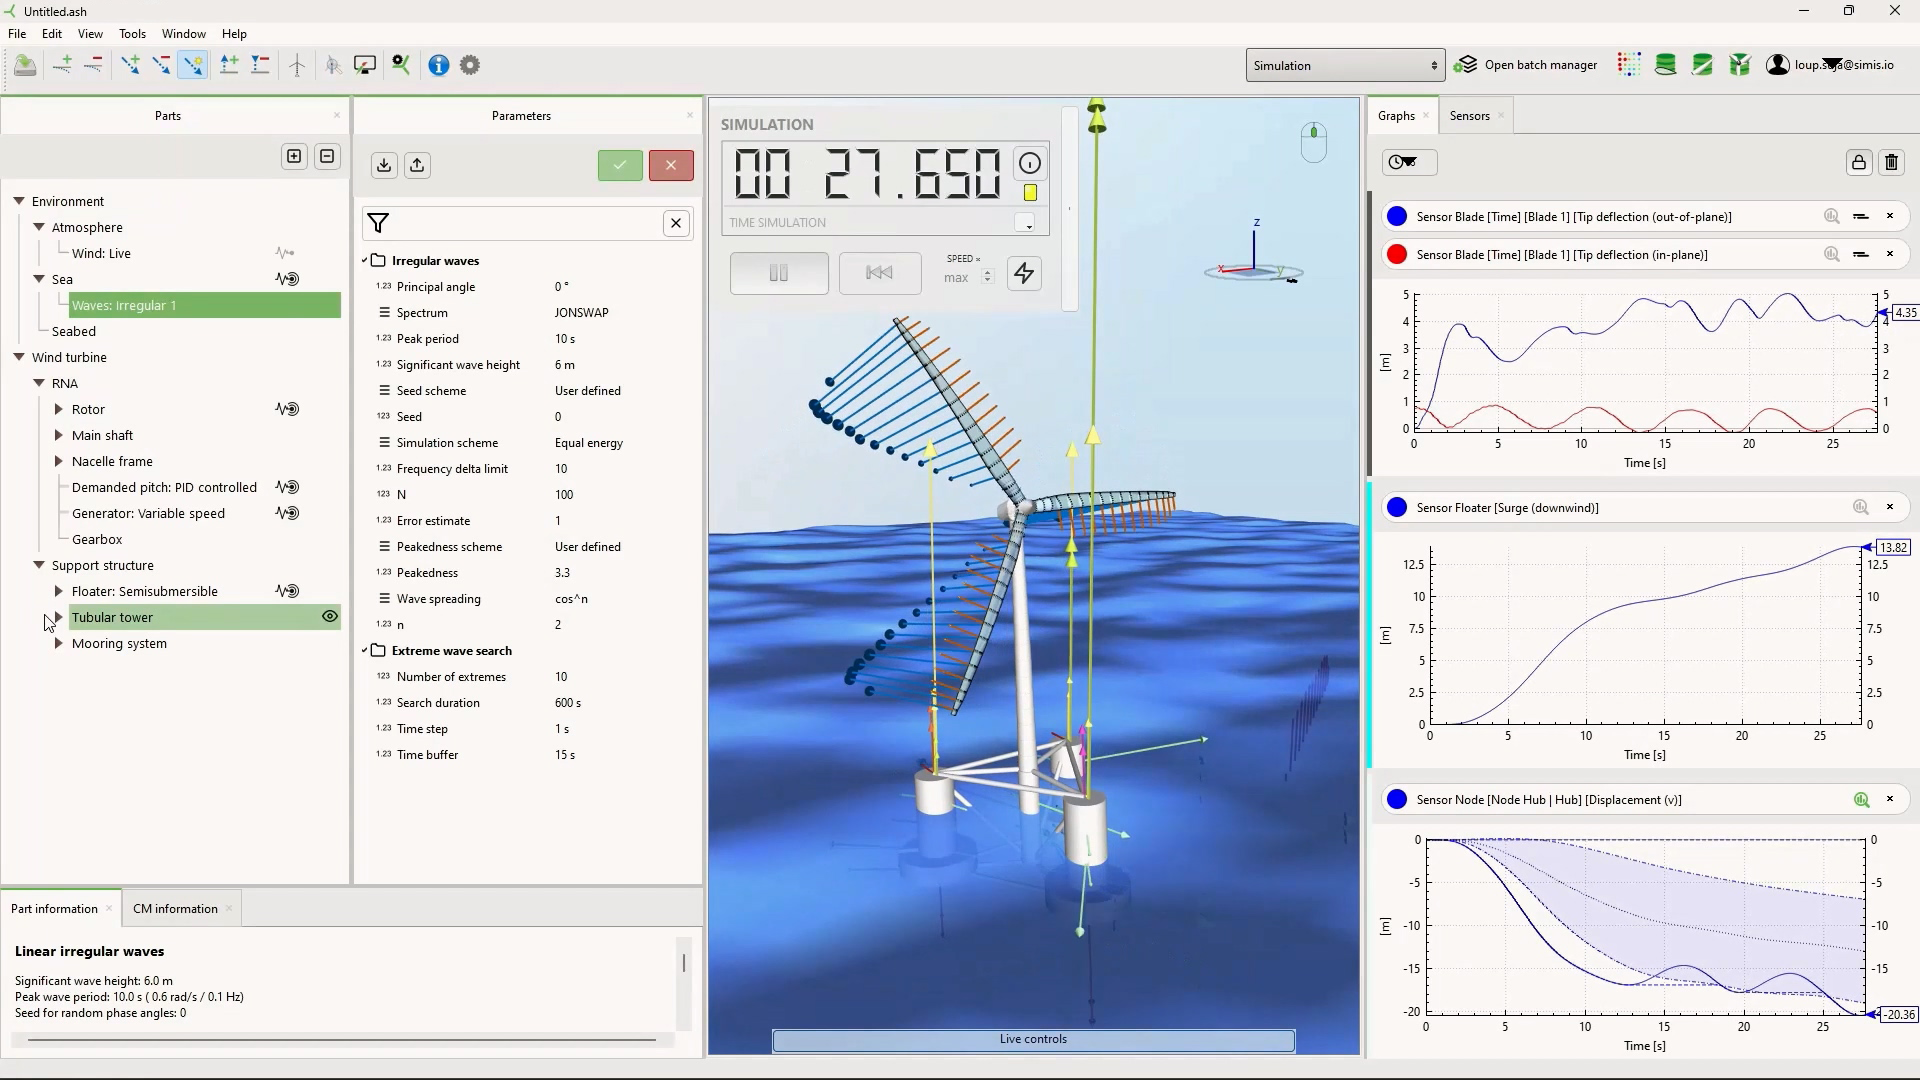Open the blue information icon
The width and height of the screenshot is (1920, 1080).
click(x=438, y=66)
